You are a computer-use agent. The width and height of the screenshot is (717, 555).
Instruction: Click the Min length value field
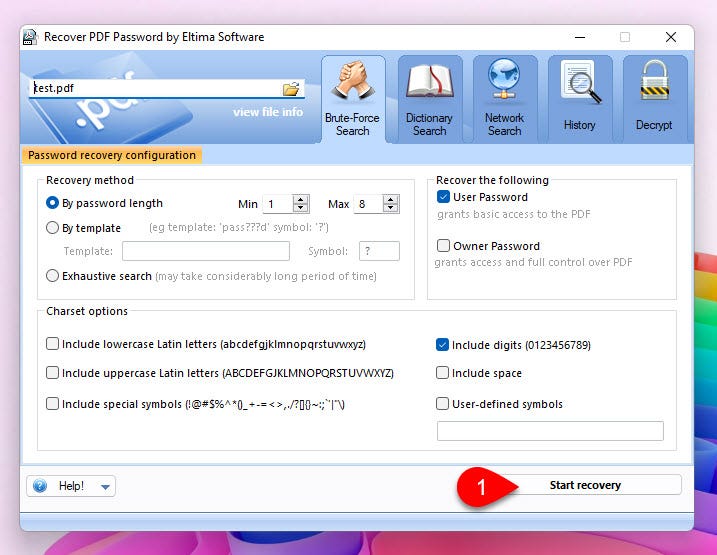pyautogui.click(x=278, y=204)
